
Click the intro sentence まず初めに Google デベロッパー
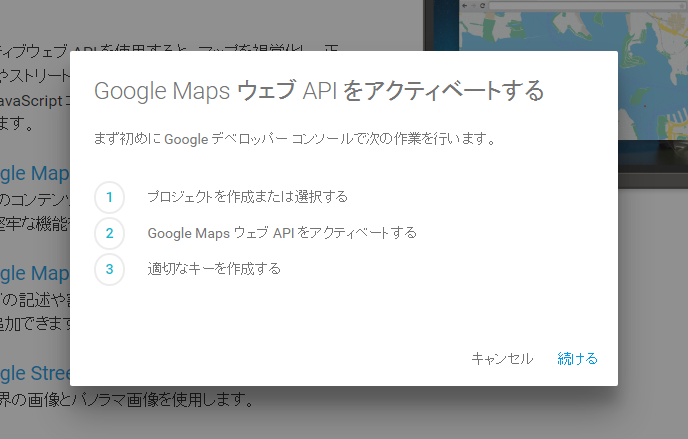pyautogui.click(x=295, y=139)
